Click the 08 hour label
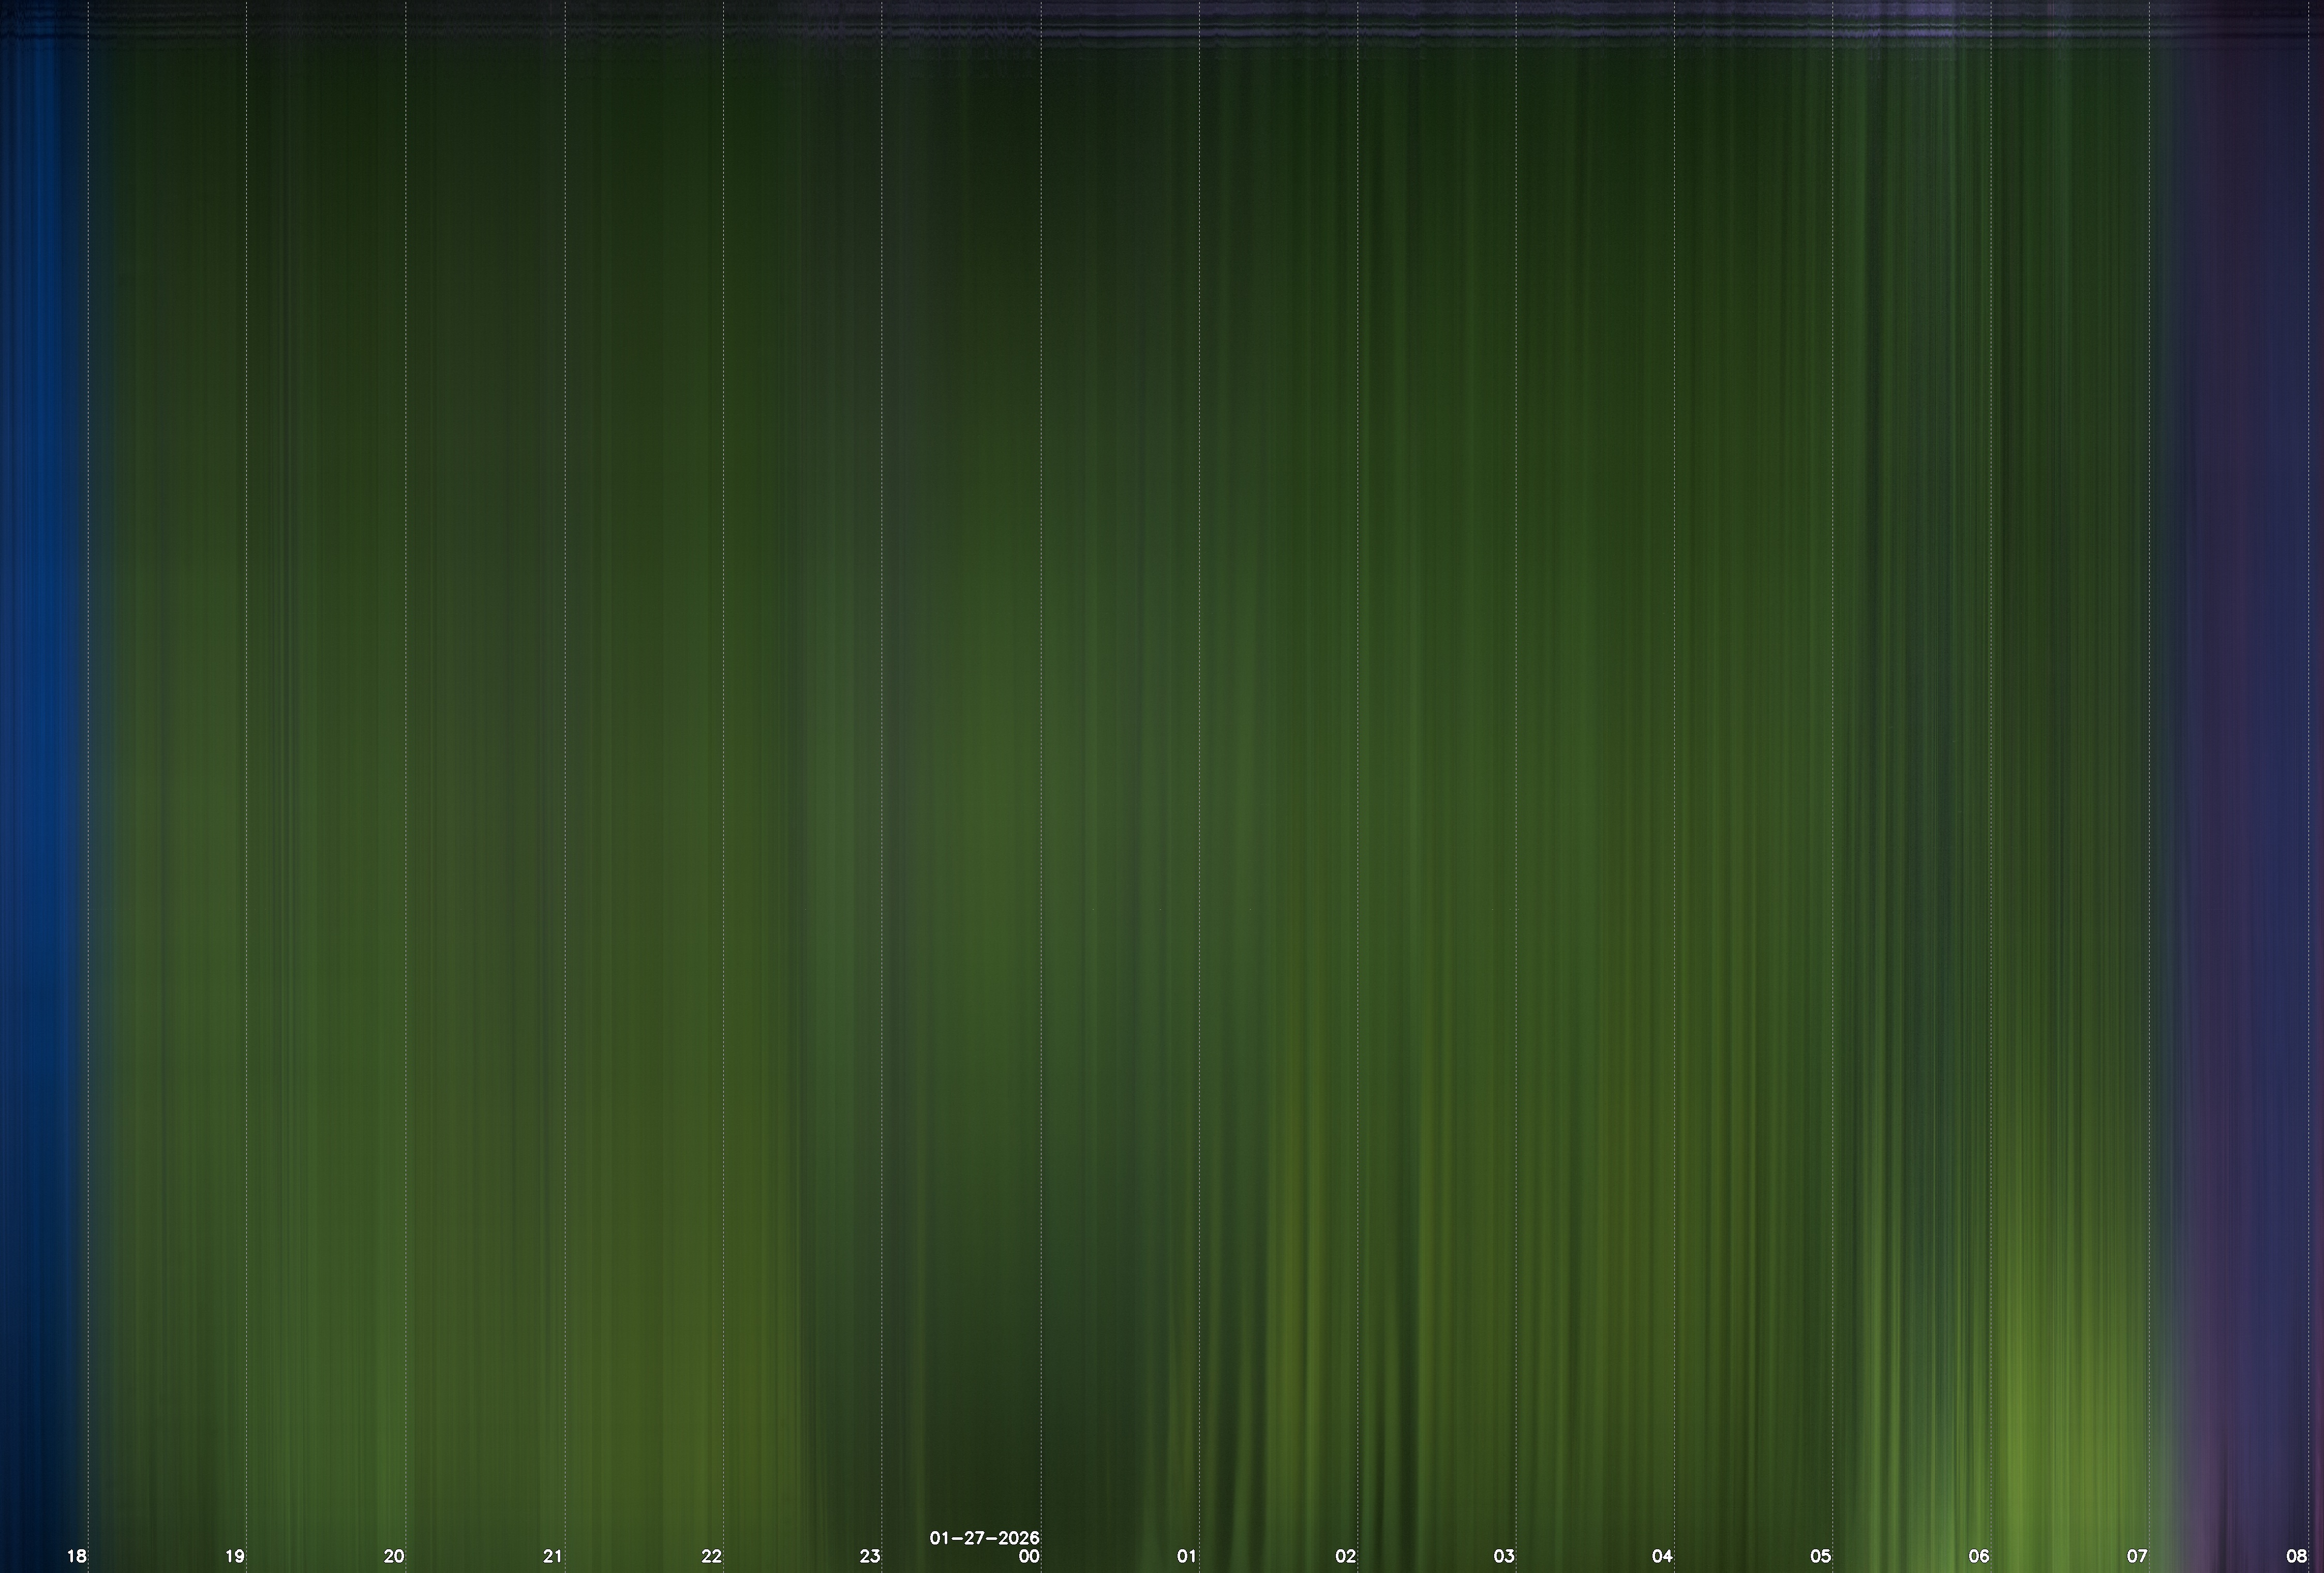The height and width of the screenshot is (1573, 2324). [2296, 1556]
